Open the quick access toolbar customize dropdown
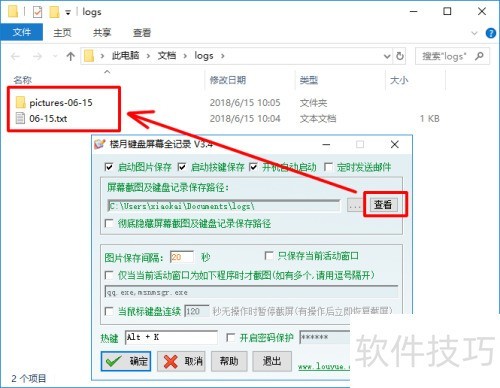 (68, 13)
